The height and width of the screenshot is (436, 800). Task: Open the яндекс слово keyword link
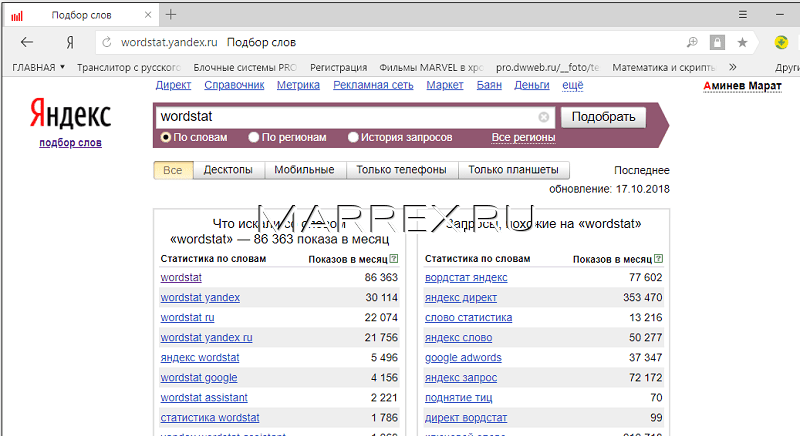pos(458,338)
